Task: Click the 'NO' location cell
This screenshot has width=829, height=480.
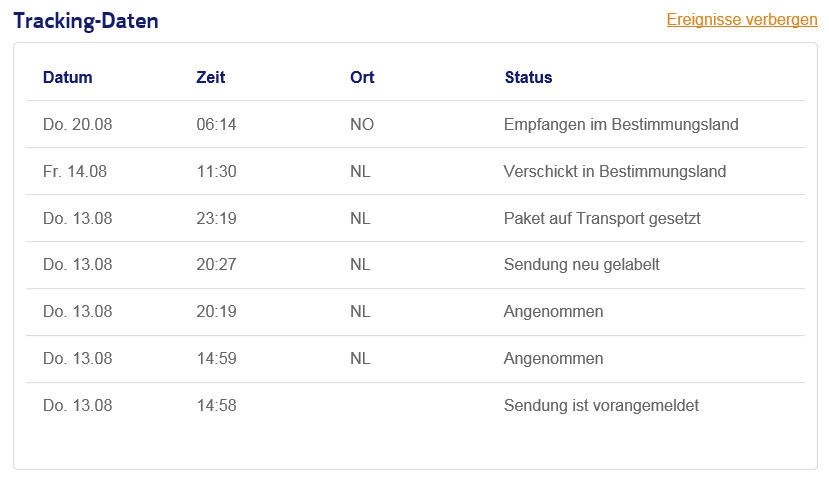Action: (x=362, y=125)
